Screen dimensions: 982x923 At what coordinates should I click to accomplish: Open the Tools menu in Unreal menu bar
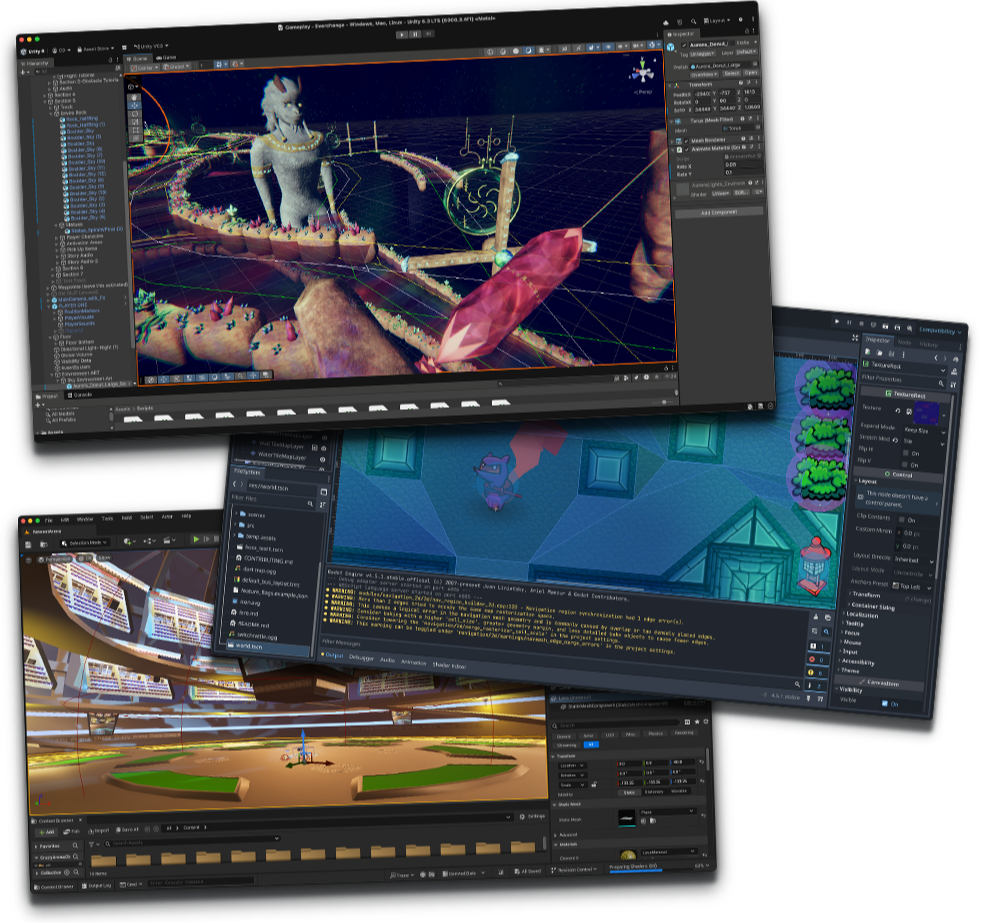pyautogui.click(x=108, y=518)
